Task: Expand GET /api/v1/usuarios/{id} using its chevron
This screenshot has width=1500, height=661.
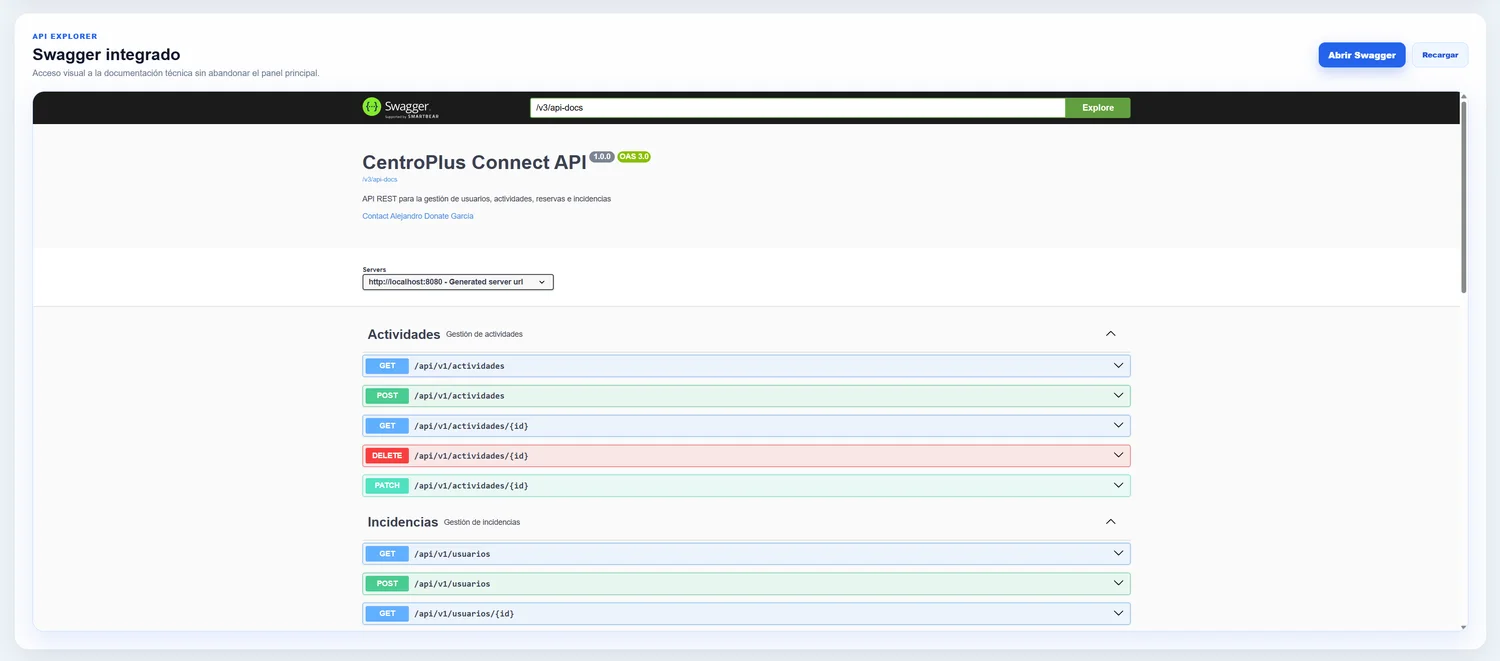Action: (x=1119, y=614)
